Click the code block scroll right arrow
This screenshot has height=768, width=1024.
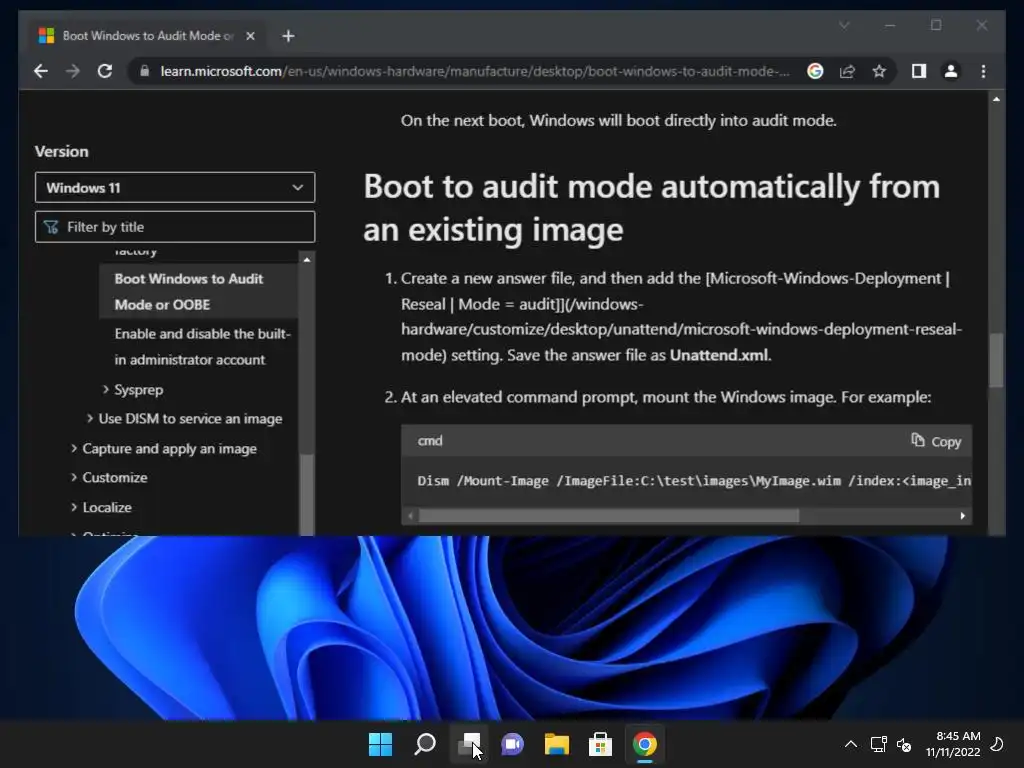[x=963, y=516]
